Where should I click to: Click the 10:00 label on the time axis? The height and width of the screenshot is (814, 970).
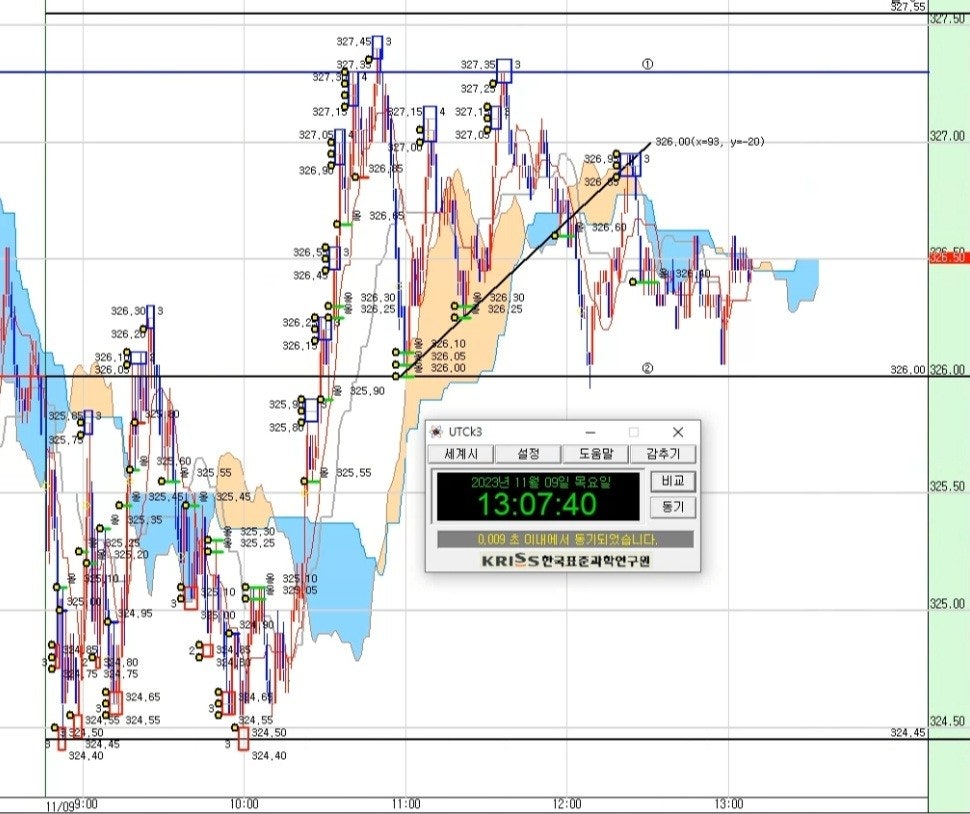pos(244,804)
